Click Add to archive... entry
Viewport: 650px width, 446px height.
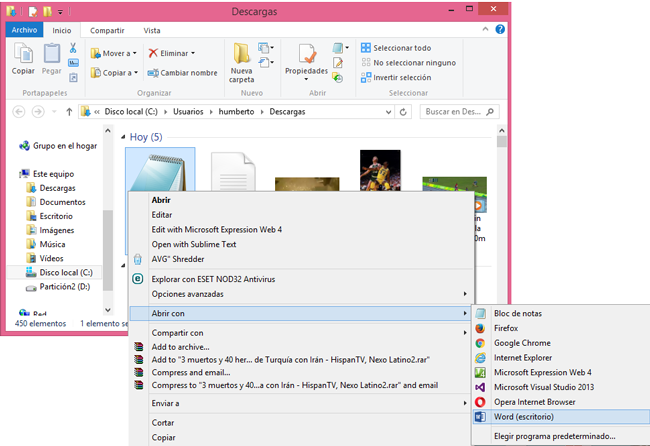click(x=301, y=347)
